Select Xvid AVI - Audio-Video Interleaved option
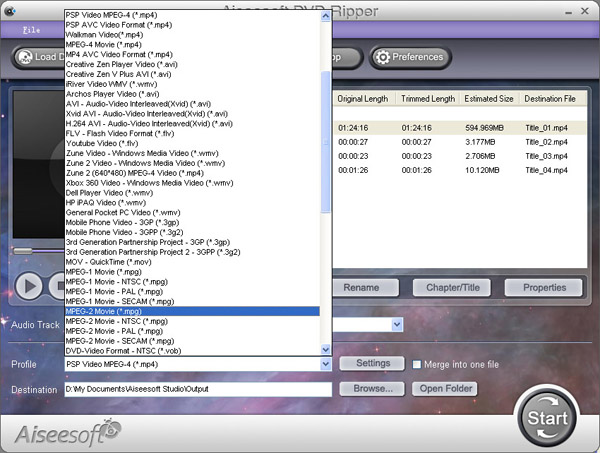This screenshot has height=453, width=600. 192,114
